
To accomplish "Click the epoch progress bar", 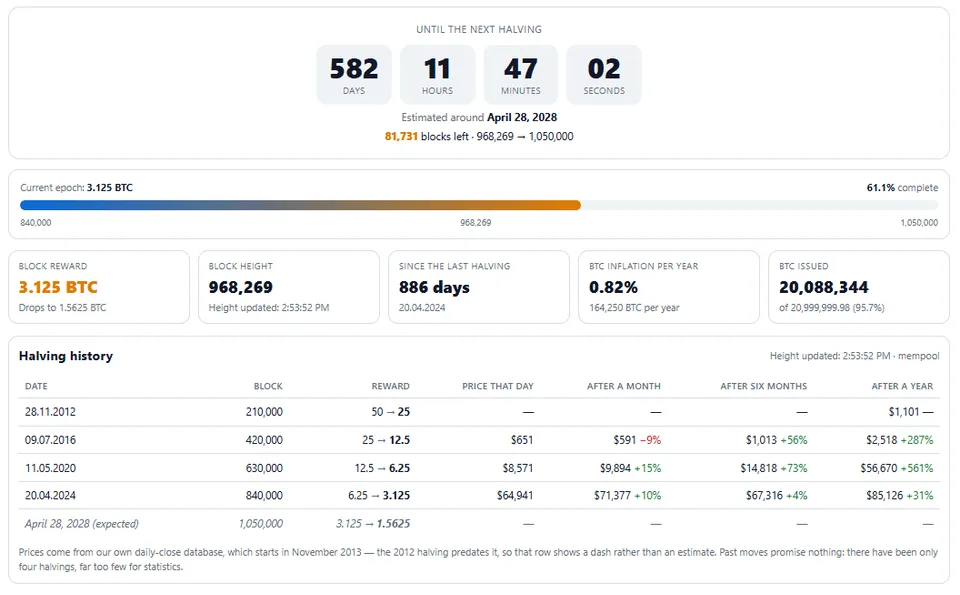I will coord(479,205).
